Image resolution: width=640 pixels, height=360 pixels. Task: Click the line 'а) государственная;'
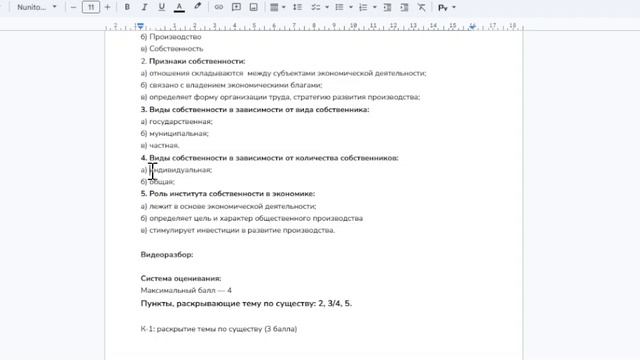click(177, 122)
